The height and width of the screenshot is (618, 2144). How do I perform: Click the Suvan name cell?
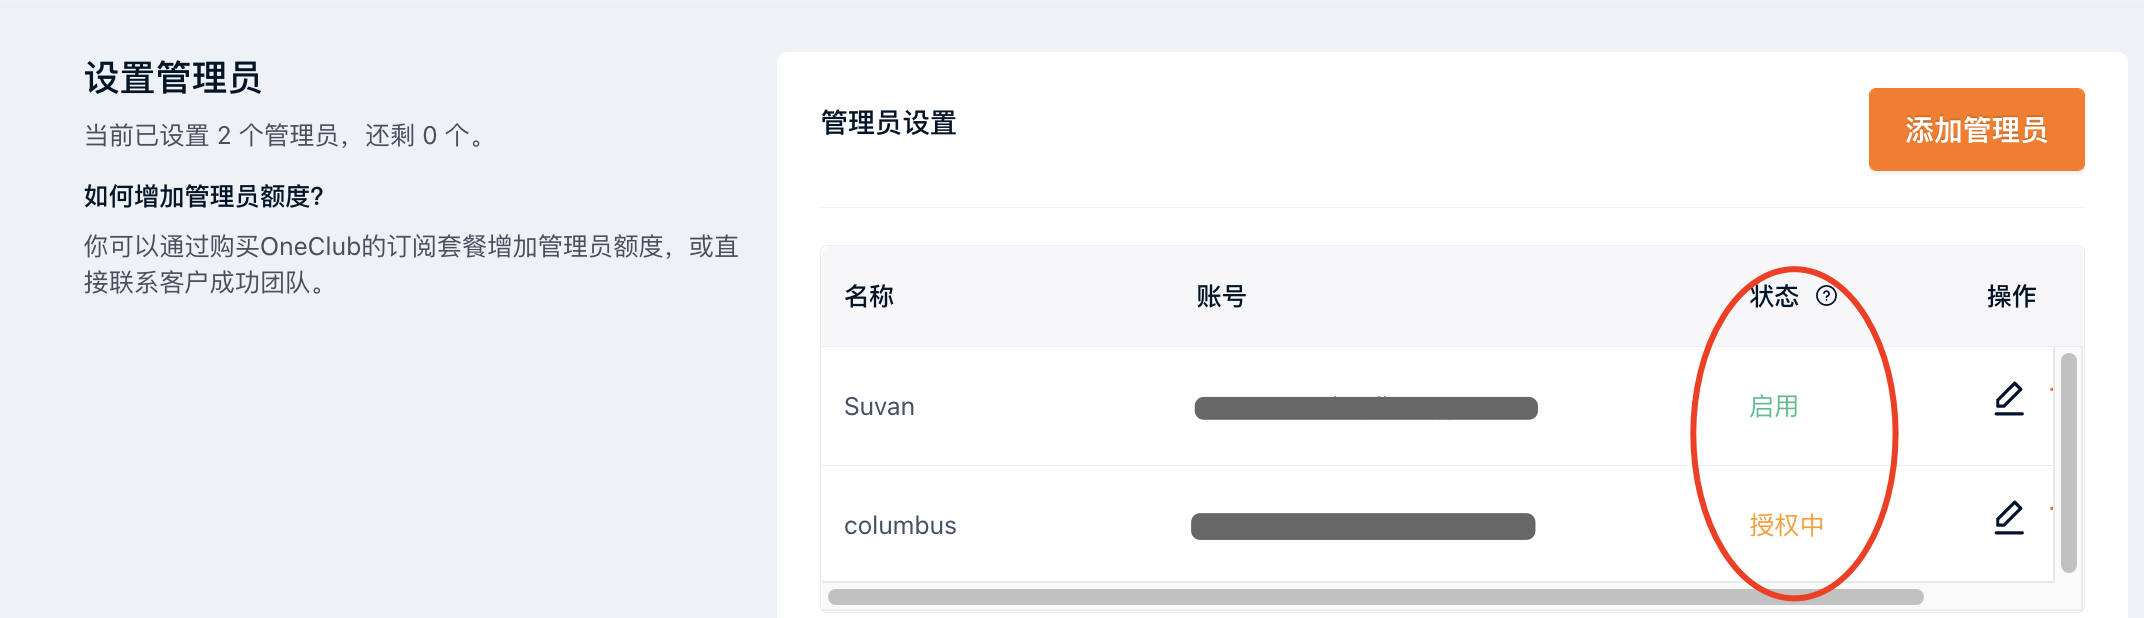(879, 407)
